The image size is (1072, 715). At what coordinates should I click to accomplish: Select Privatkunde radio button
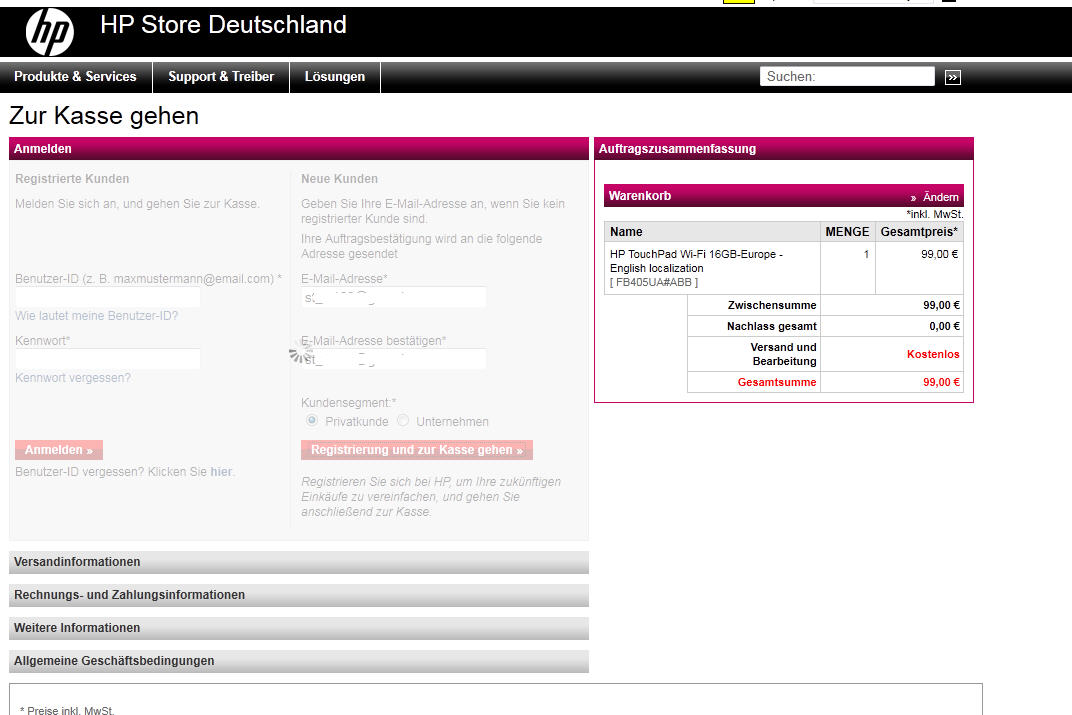312,420
